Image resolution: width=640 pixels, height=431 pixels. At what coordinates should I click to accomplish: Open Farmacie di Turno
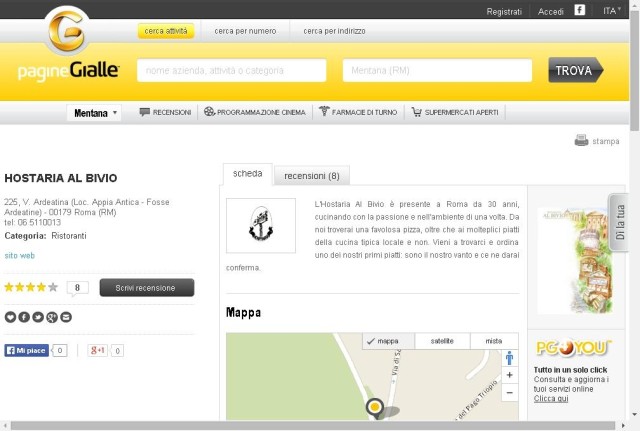[x=358, y=112]
